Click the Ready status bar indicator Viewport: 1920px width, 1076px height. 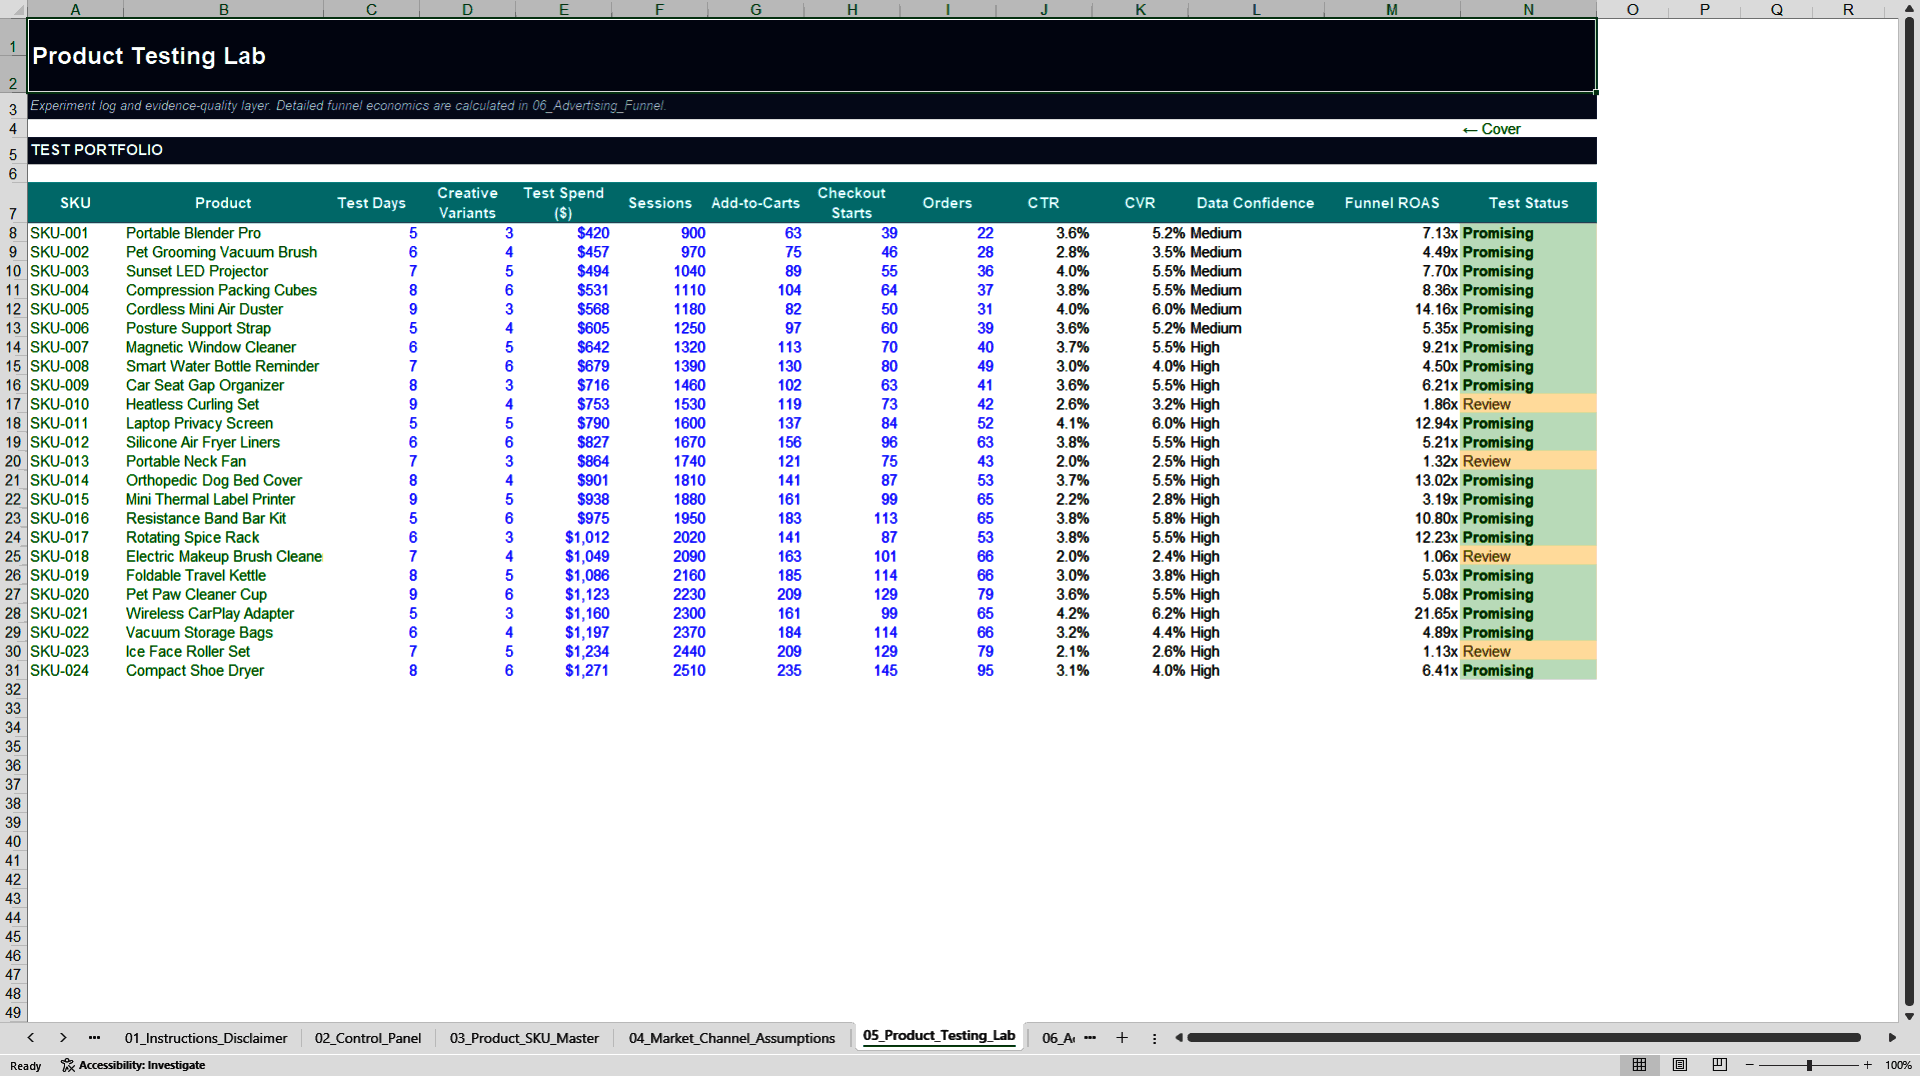click(x=26, y=1065)
